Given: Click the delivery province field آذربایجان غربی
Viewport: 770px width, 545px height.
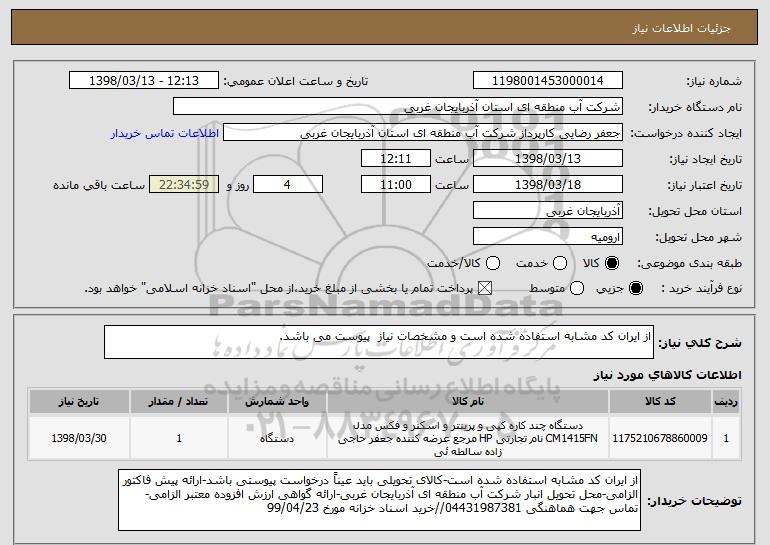Looking at the screenshot, I should [548, 211].
